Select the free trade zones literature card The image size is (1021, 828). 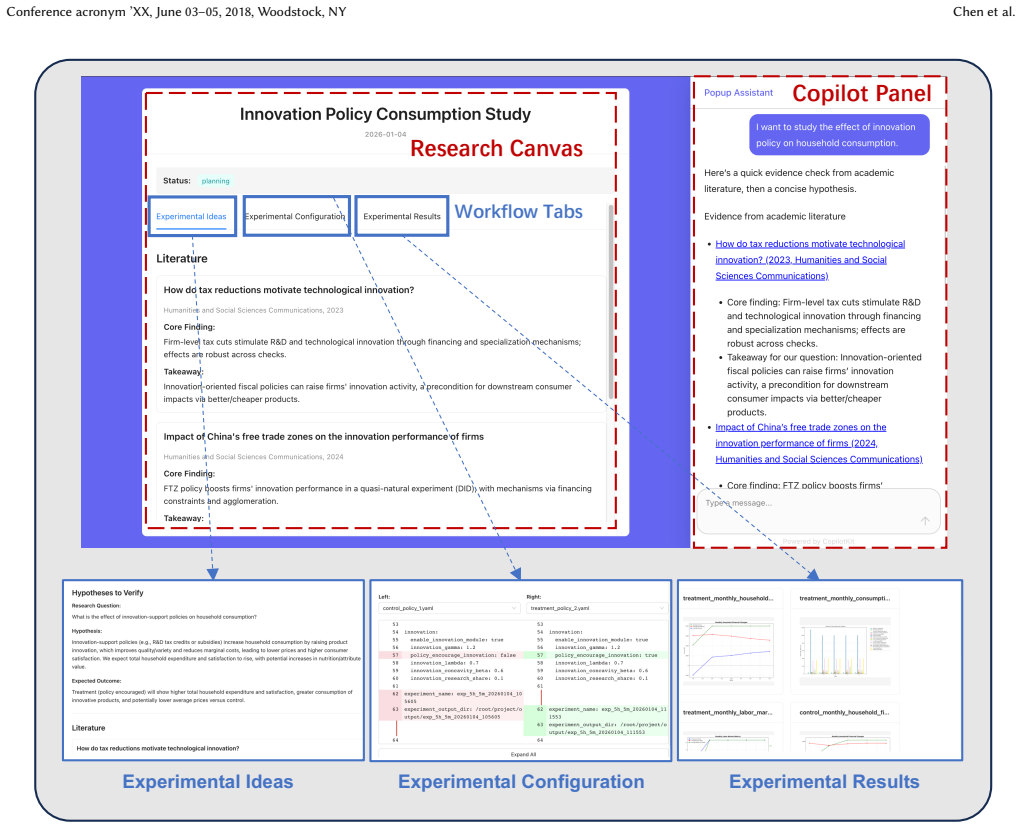tap(382, 473)
